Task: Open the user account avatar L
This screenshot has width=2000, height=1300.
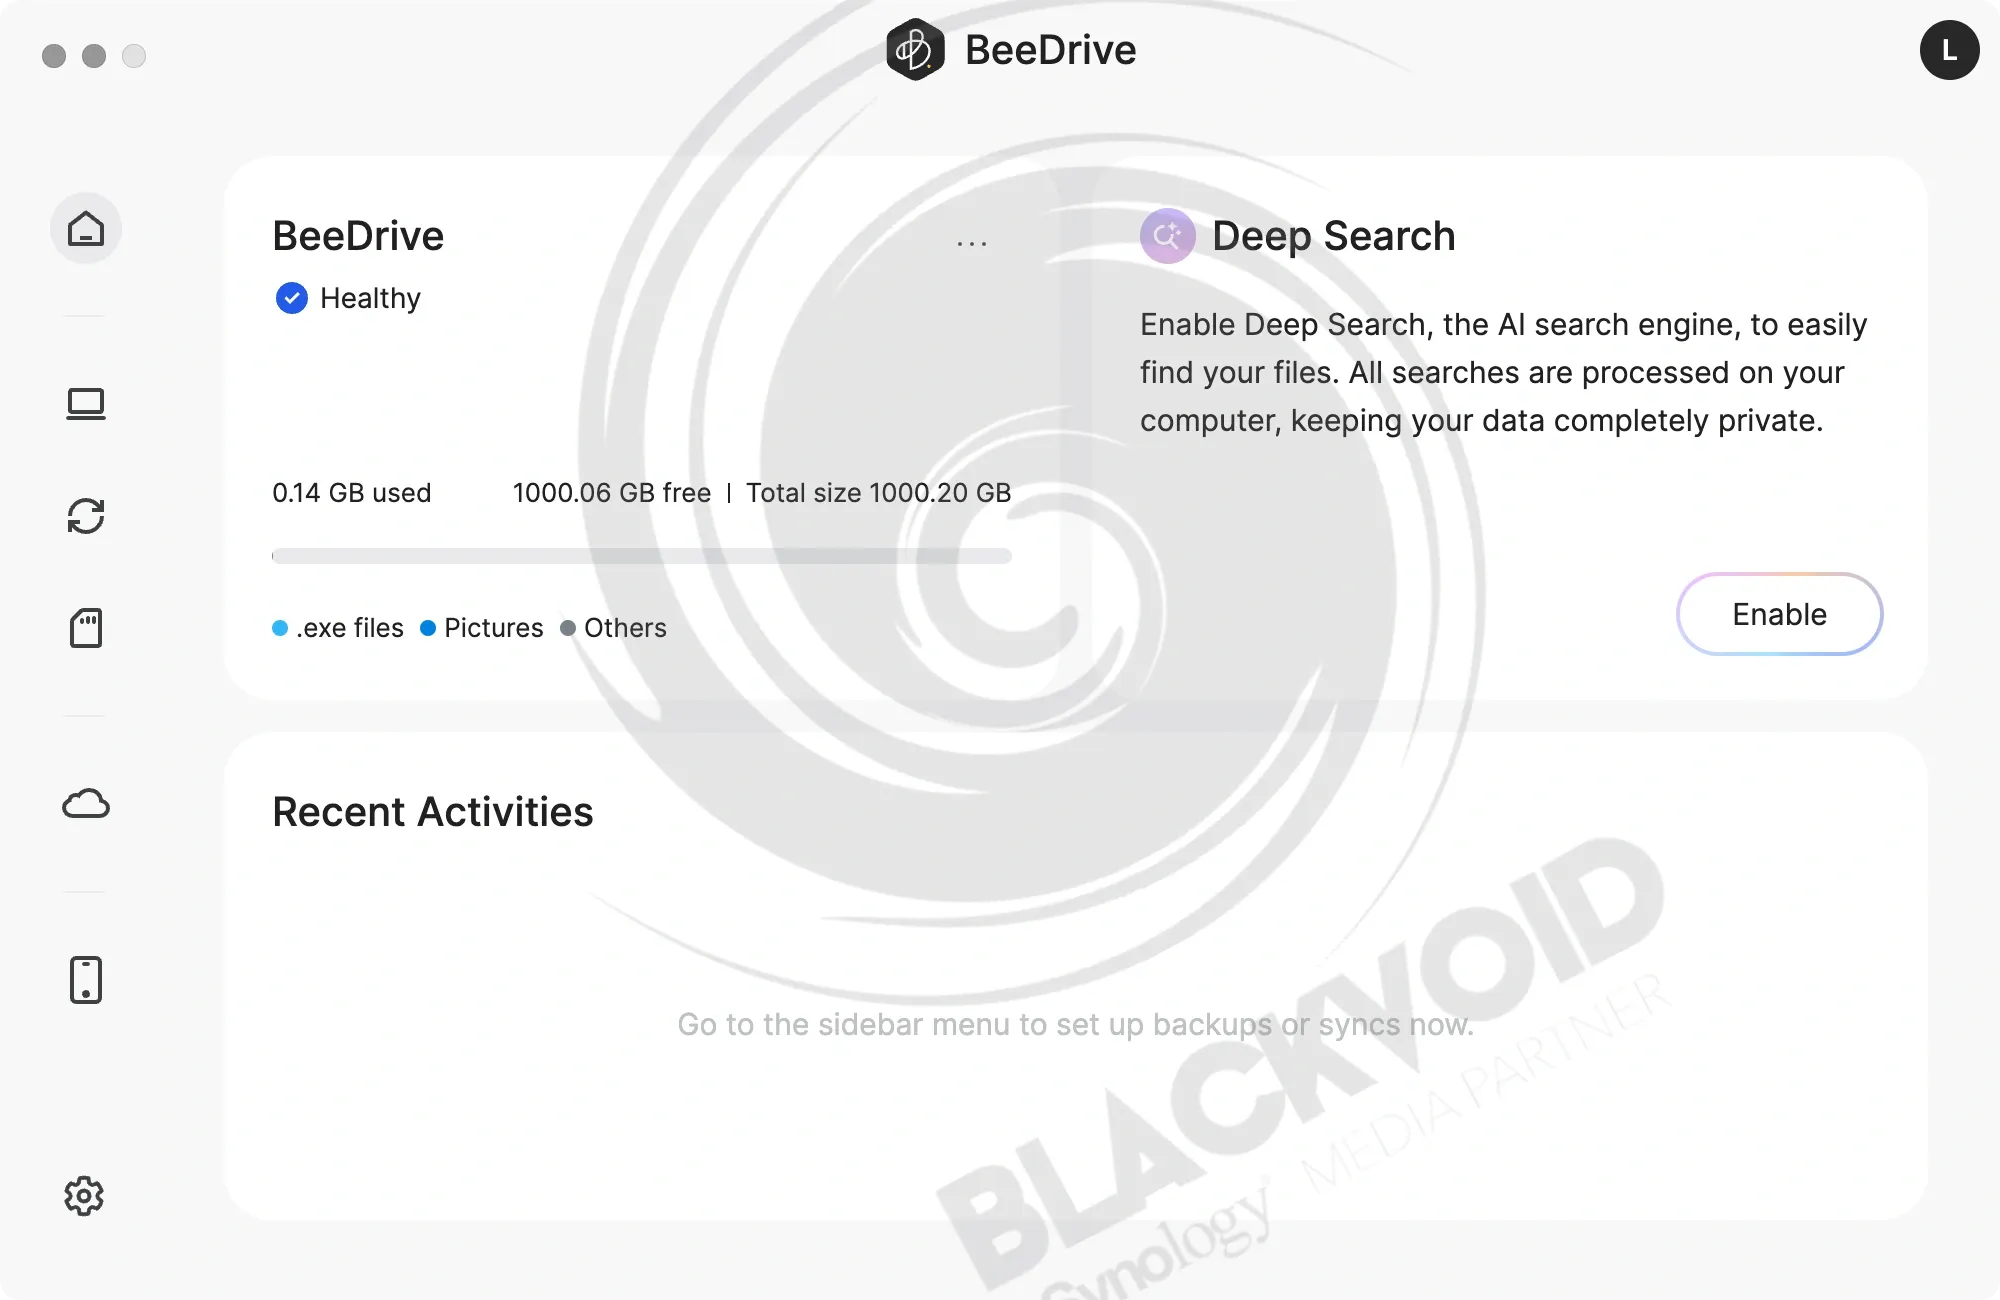Action: 1949,50
